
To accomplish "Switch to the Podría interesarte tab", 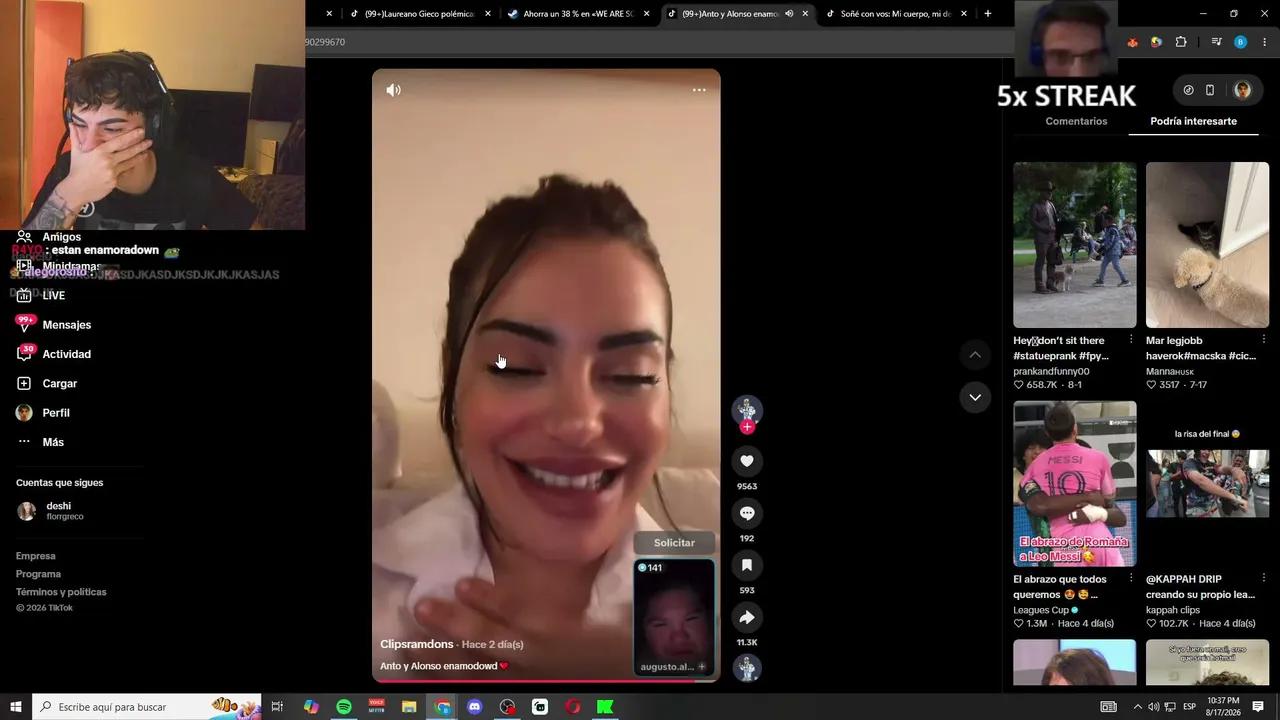I will (x=1193, y=121).
